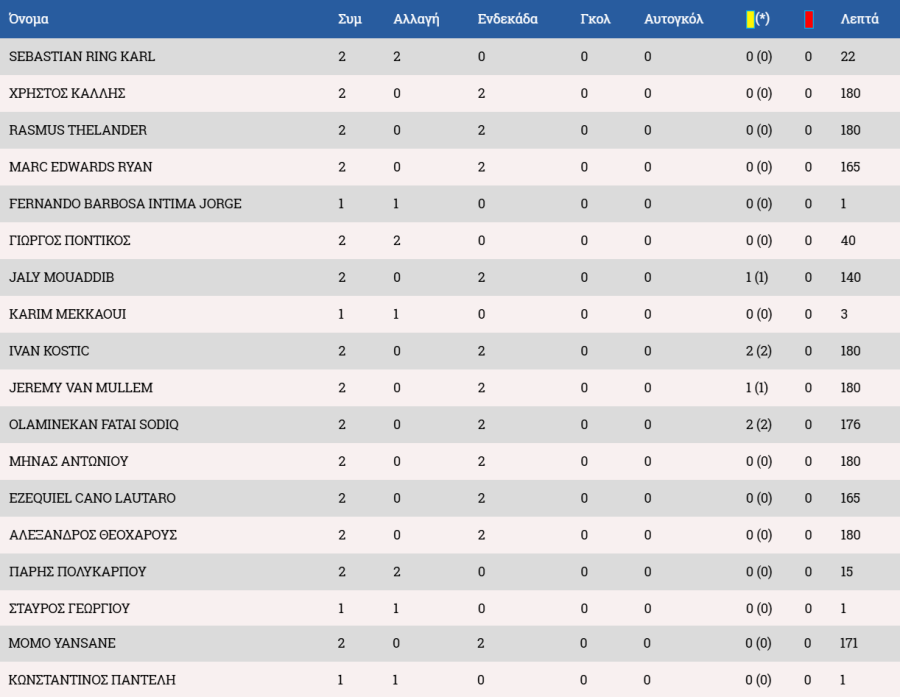Open ΚΩΝΣΤΑΝΤΙΝΟΣ ΠΑΝΤΕΛΗ player row
This screenshot has height=697, width=900.
450,680
